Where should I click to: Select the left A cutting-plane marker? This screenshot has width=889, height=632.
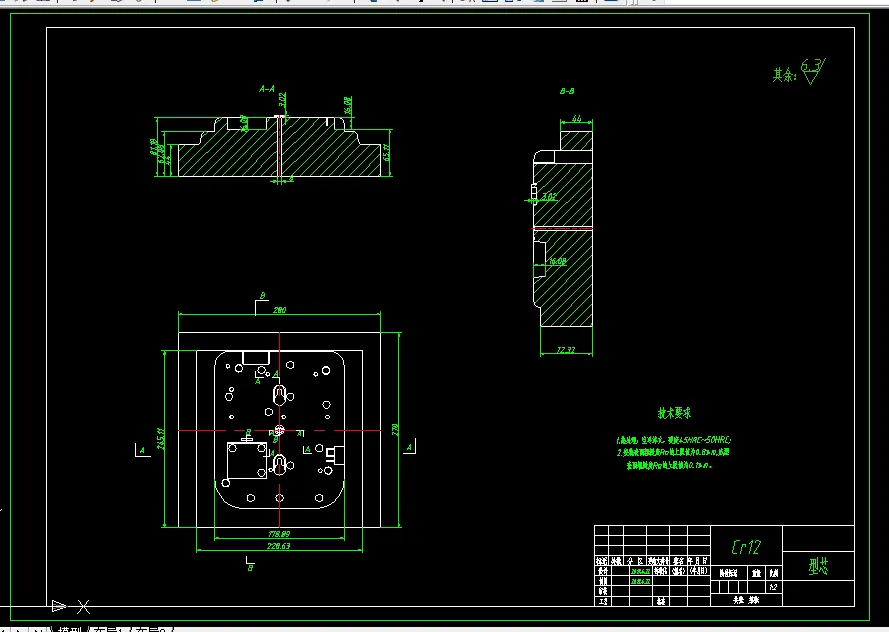coord(142,450)
